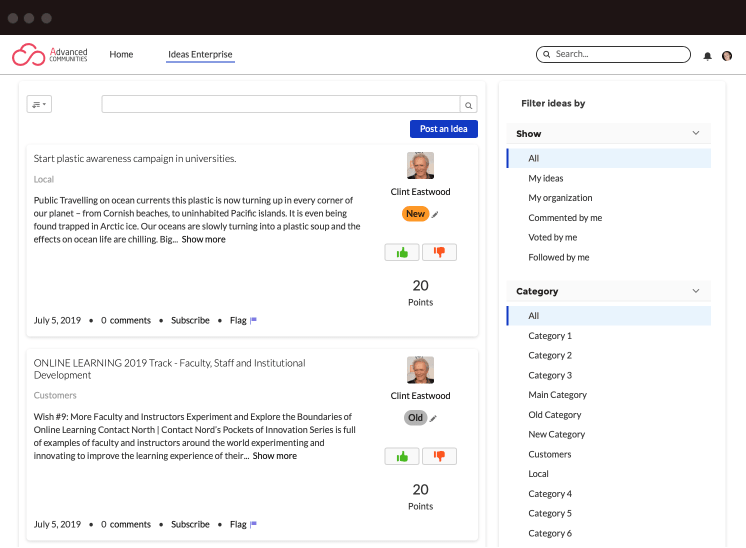
Task: Click the Customers tag under ONLINE LEARNING title
Action: tap(55, 395)
